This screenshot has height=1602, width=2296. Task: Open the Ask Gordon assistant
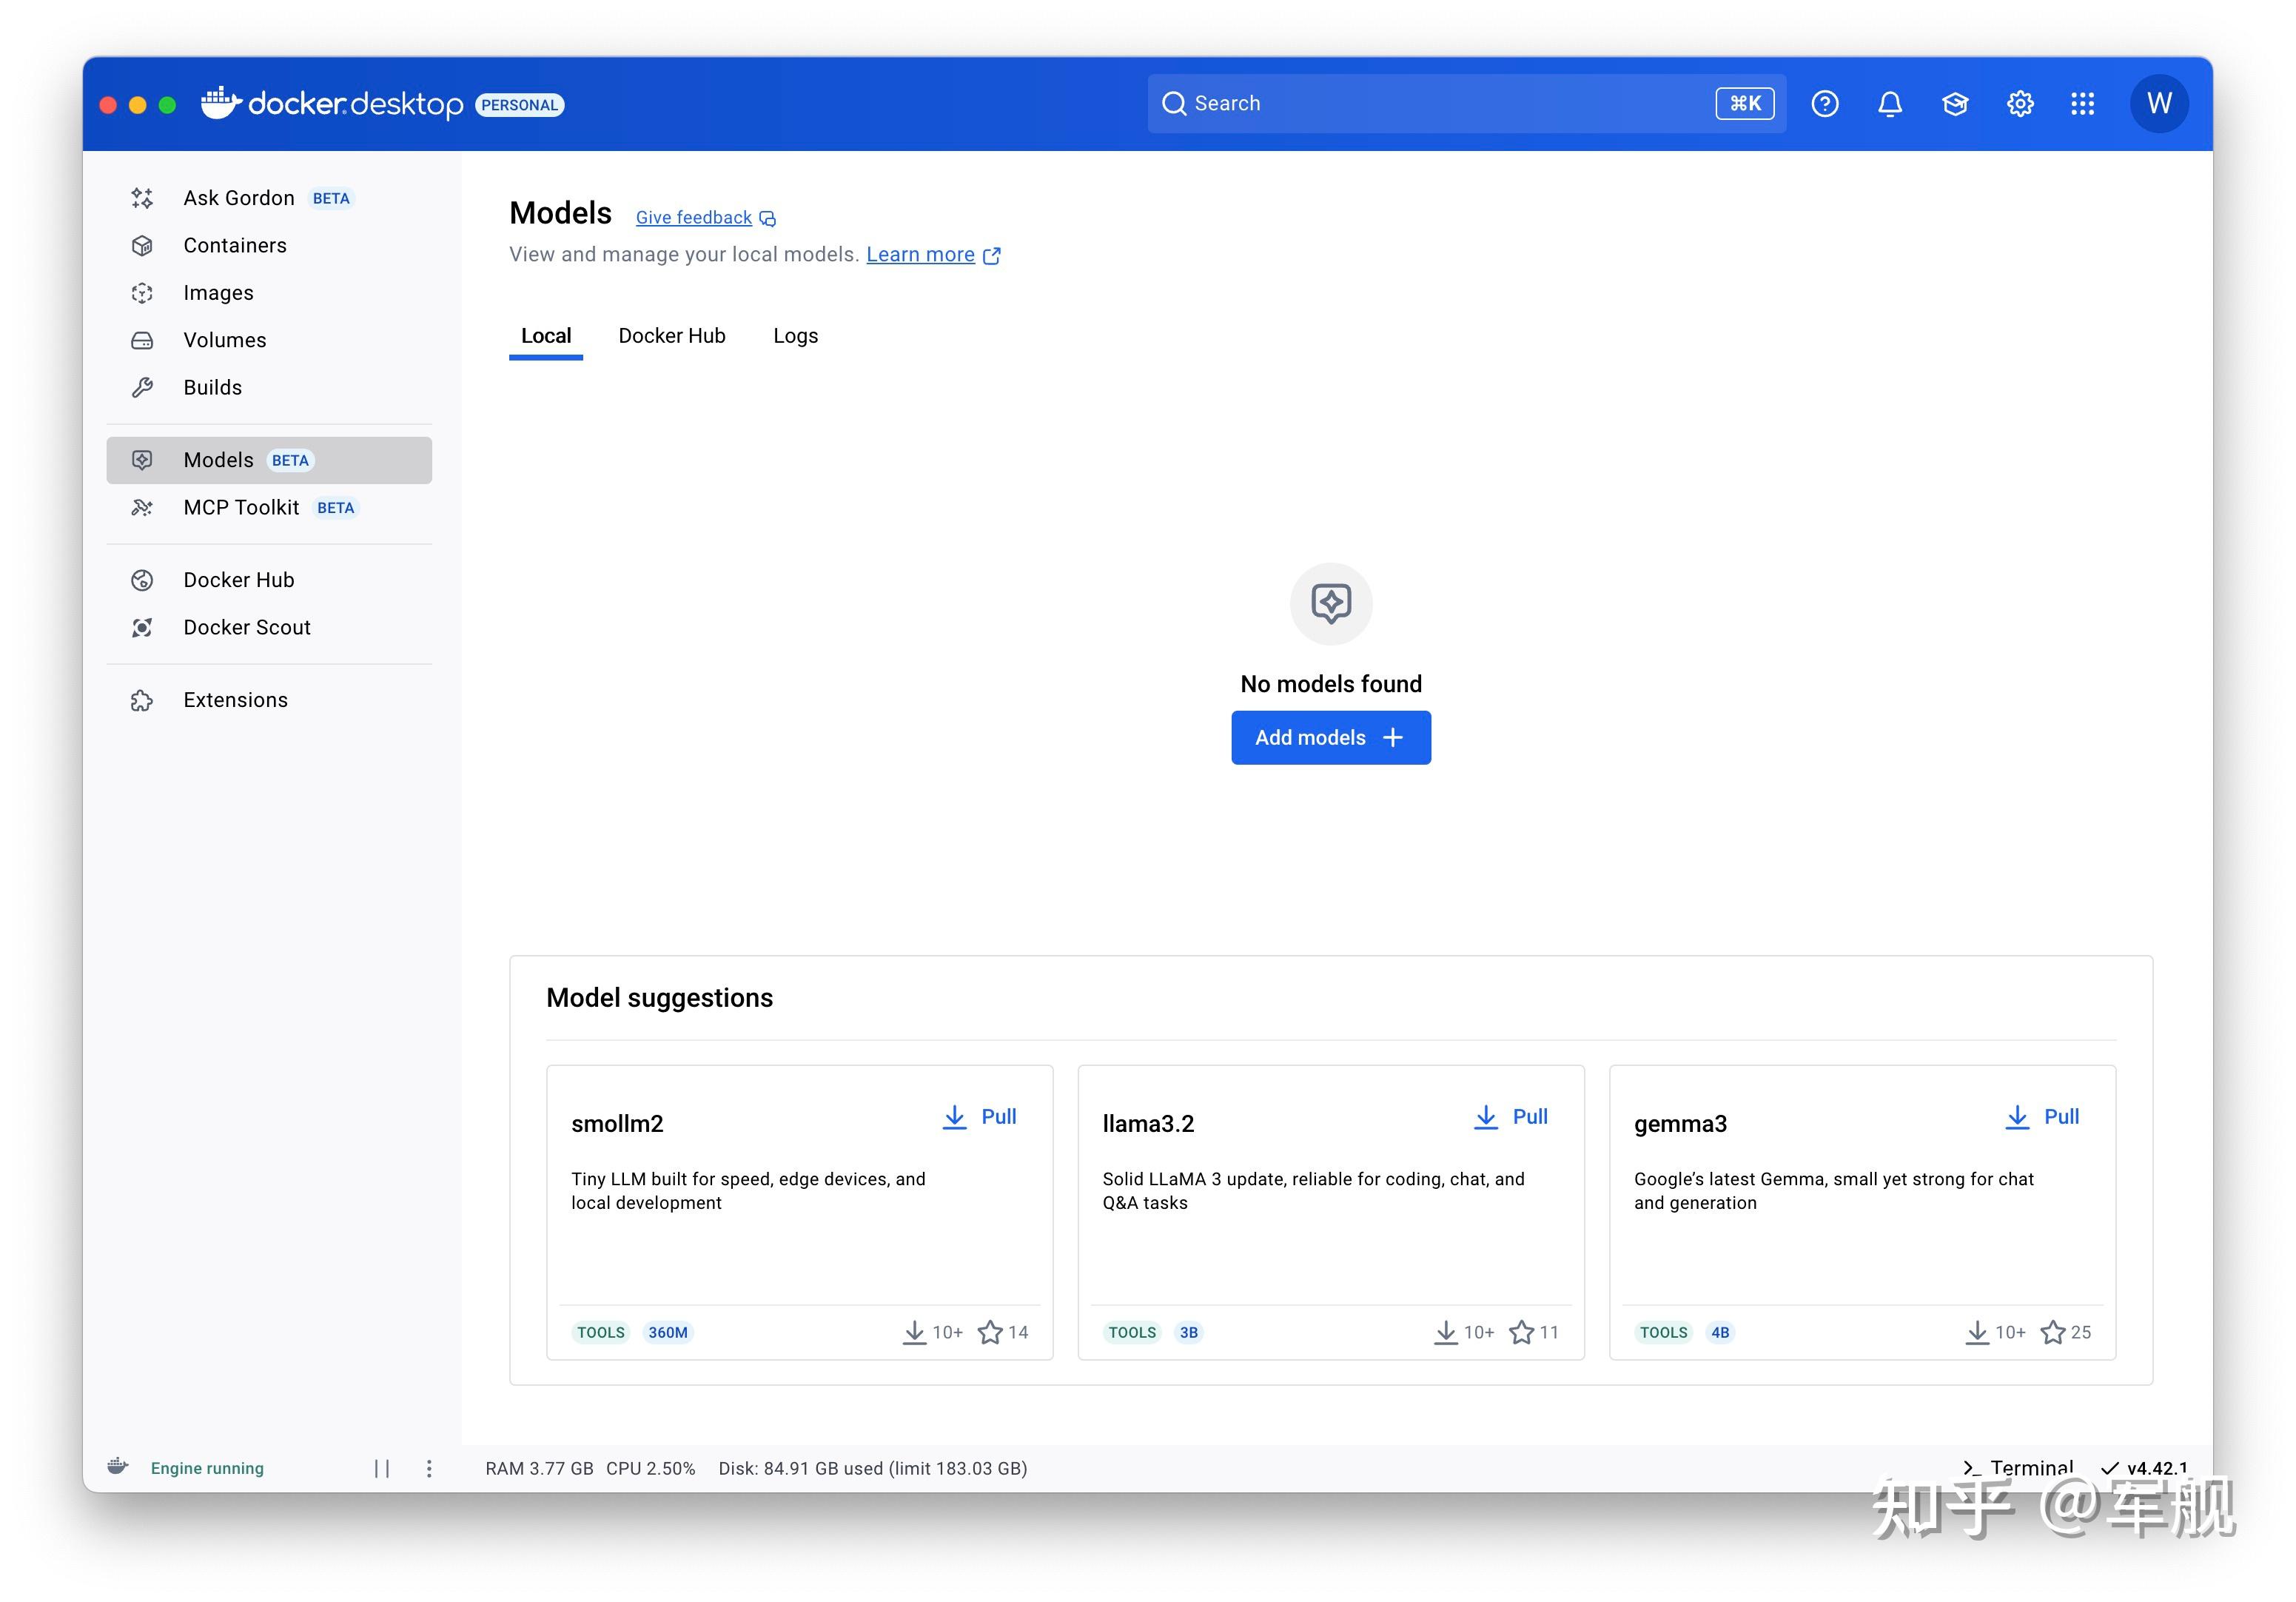pyautogui.click(x=238, y=197)
